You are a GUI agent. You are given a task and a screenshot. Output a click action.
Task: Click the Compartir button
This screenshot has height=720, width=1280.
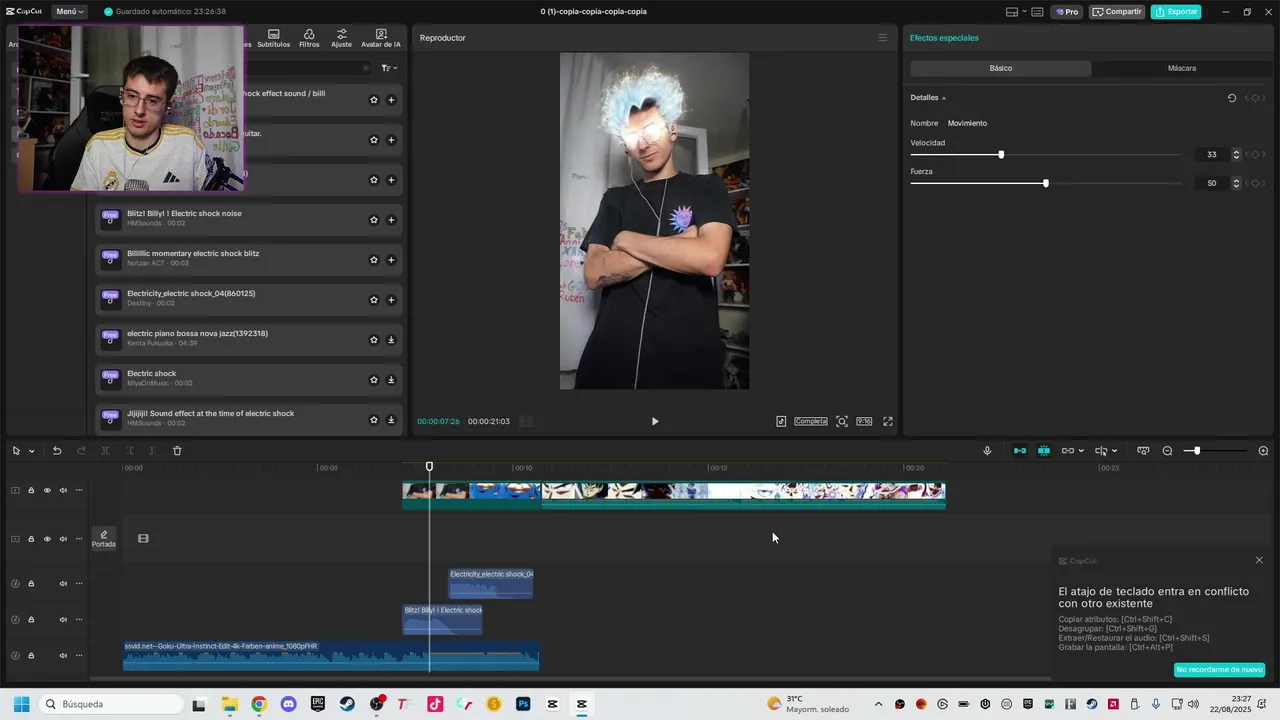coord(1117,12)
